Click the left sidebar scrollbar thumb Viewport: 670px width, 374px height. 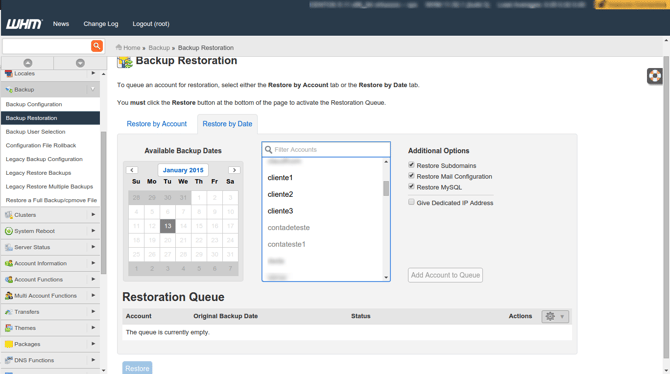coord(103,203)
